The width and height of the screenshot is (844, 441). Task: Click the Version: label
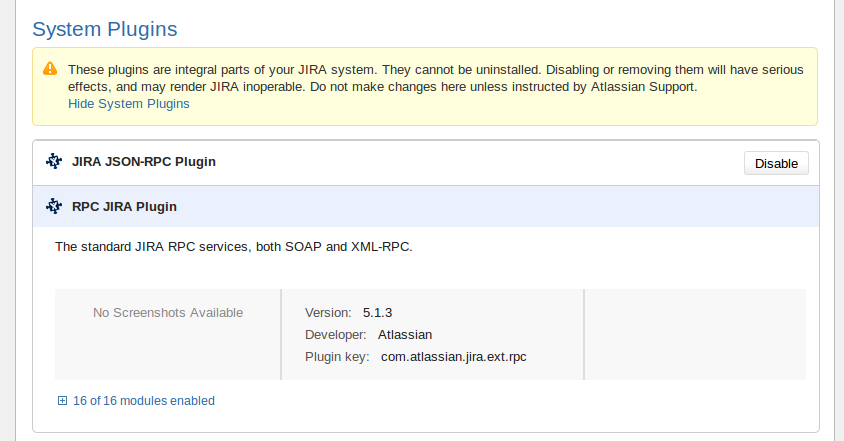(328, 312)
